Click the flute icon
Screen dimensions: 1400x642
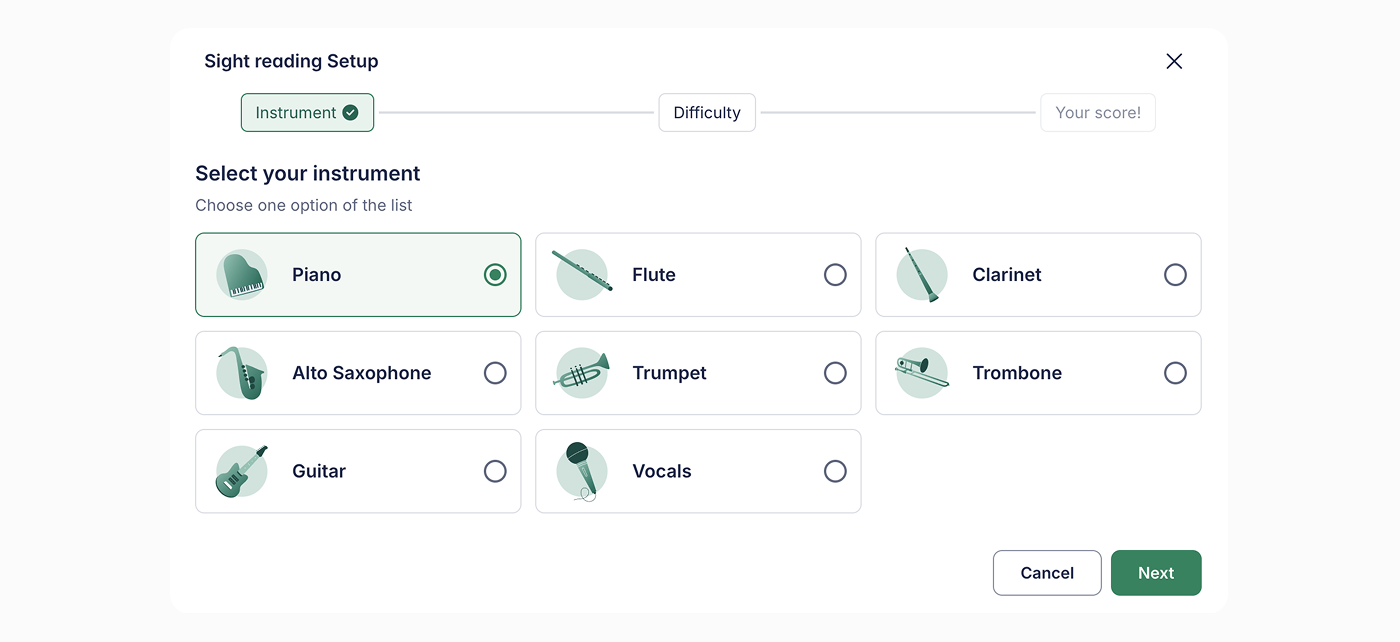coord(581,274)
